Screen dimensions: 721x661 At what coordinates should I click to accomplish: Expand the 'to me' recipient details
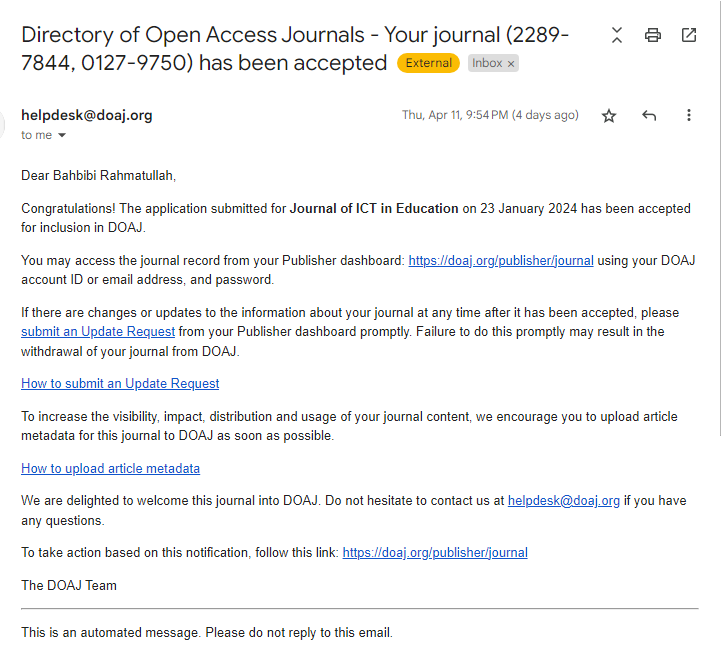click(x=62, y=136)
